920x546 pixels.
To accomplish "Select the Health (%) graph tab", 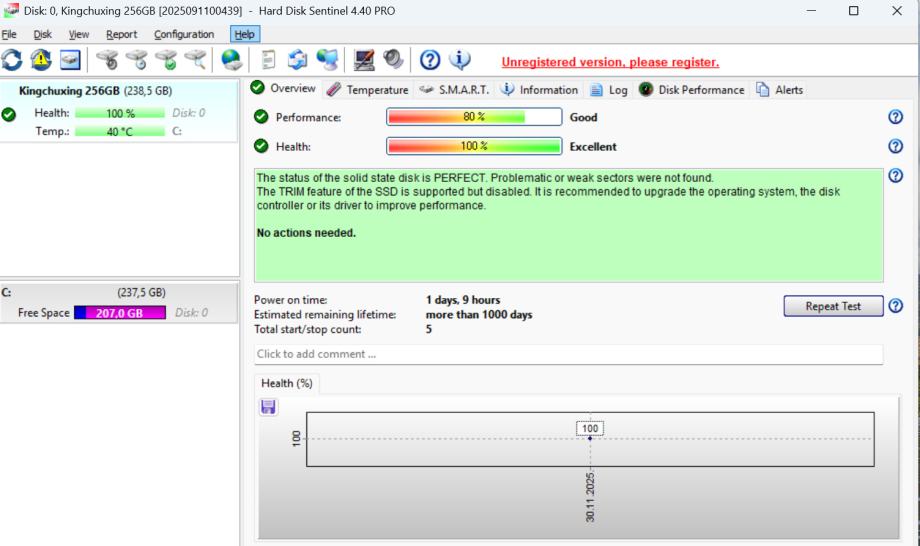I will (287, 383).
